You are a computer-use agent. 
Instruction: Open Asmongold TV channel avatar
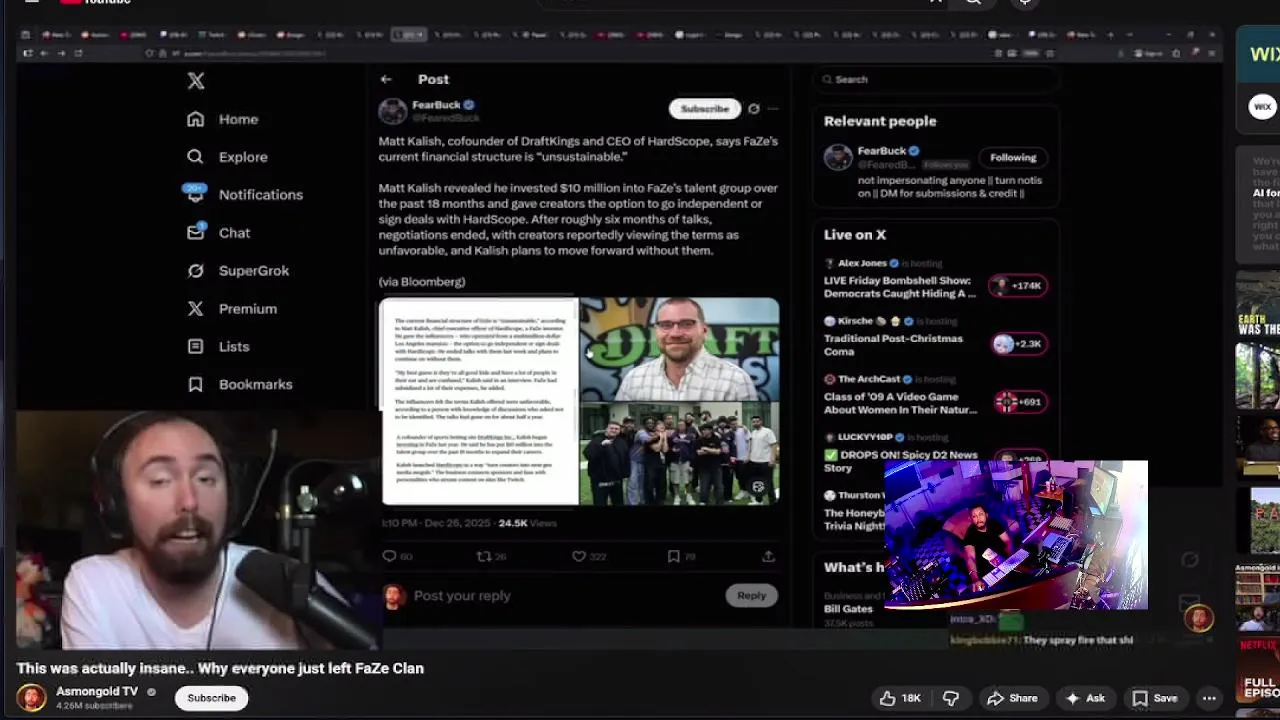coord(31,697)
